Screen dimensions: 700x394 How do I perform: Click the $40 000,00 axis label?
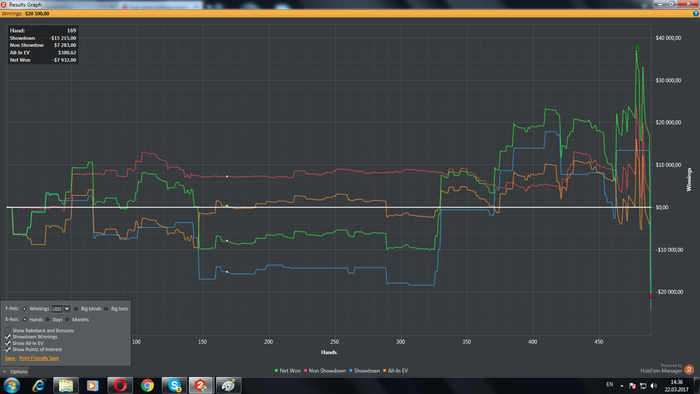pos(668,38)
